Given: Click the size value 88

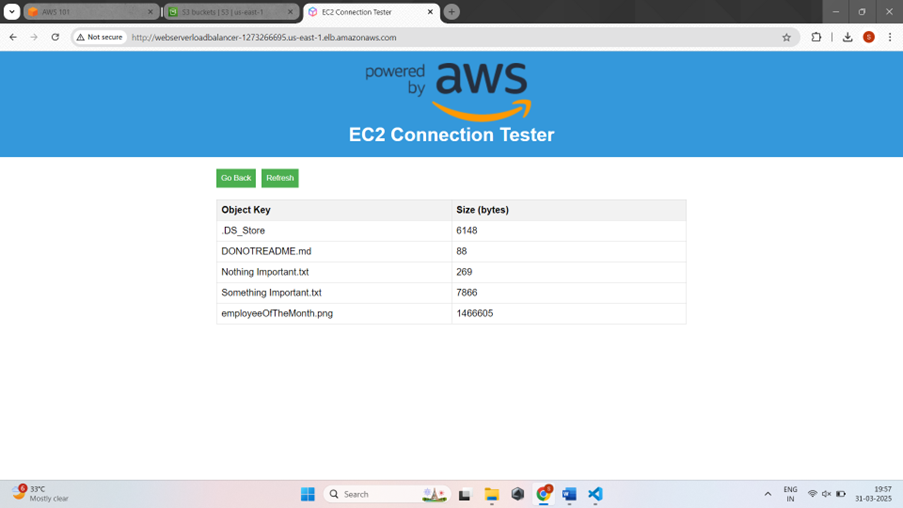Looking at the screenshot, I should point(461,251).
